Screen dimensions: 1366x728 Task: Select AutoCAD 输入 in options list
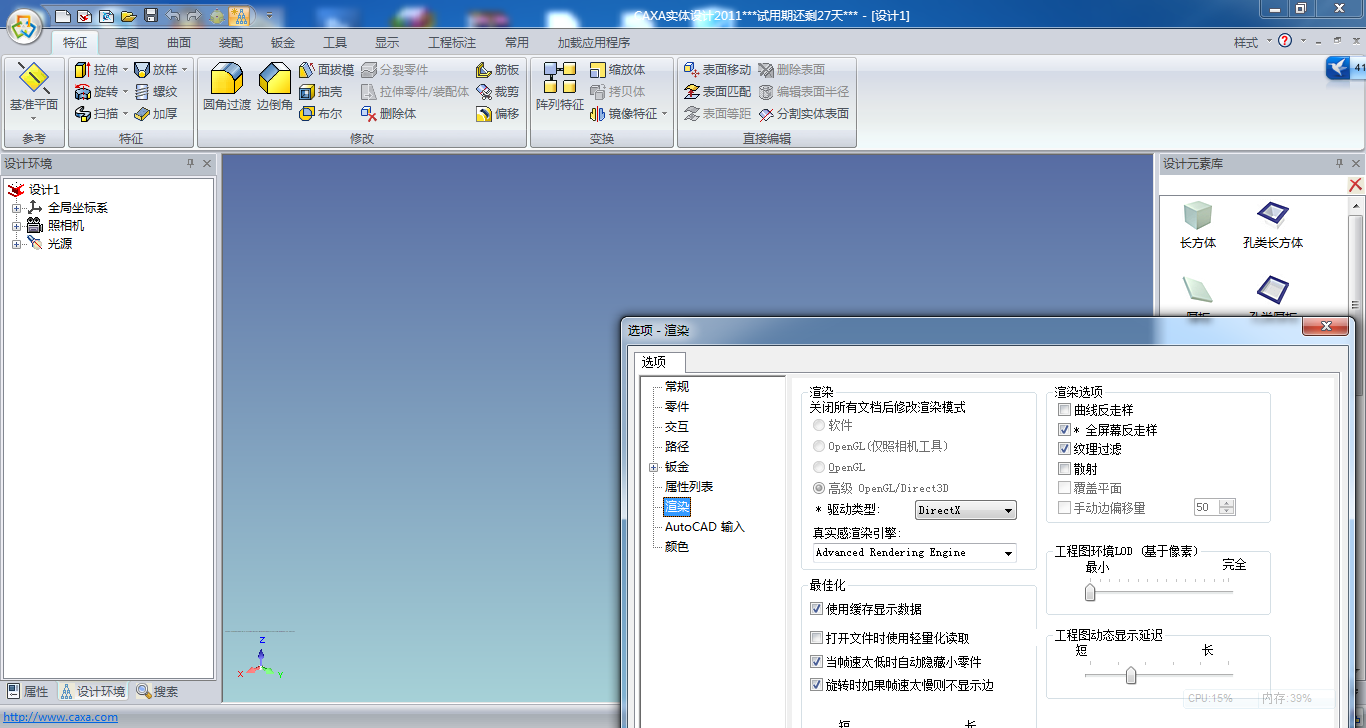[705, 527]
